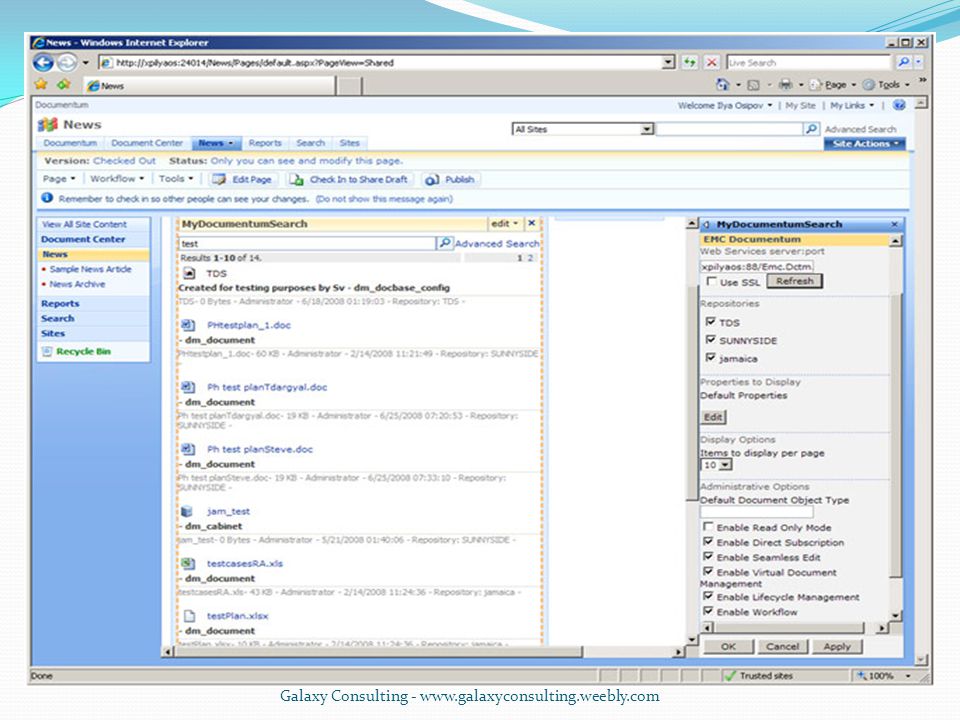960x720 pixels.
Task: Click the testcasesRA.xls Excel icon
Action: pyautogui.click(x=189, y=563)
